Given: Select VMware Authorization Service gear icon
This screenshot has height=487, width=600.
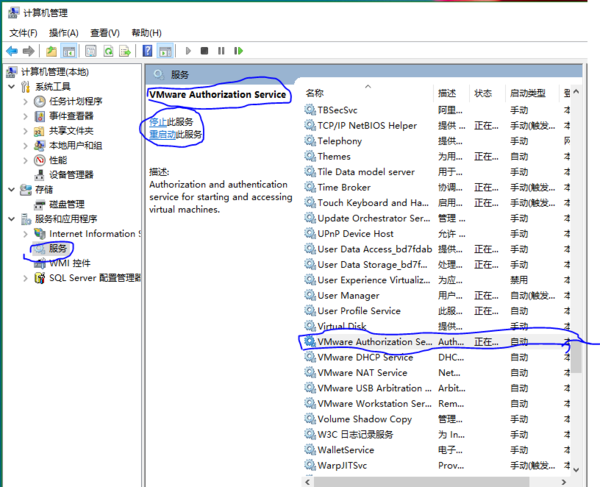Looking at the screenshot, I should click(310, 342).
